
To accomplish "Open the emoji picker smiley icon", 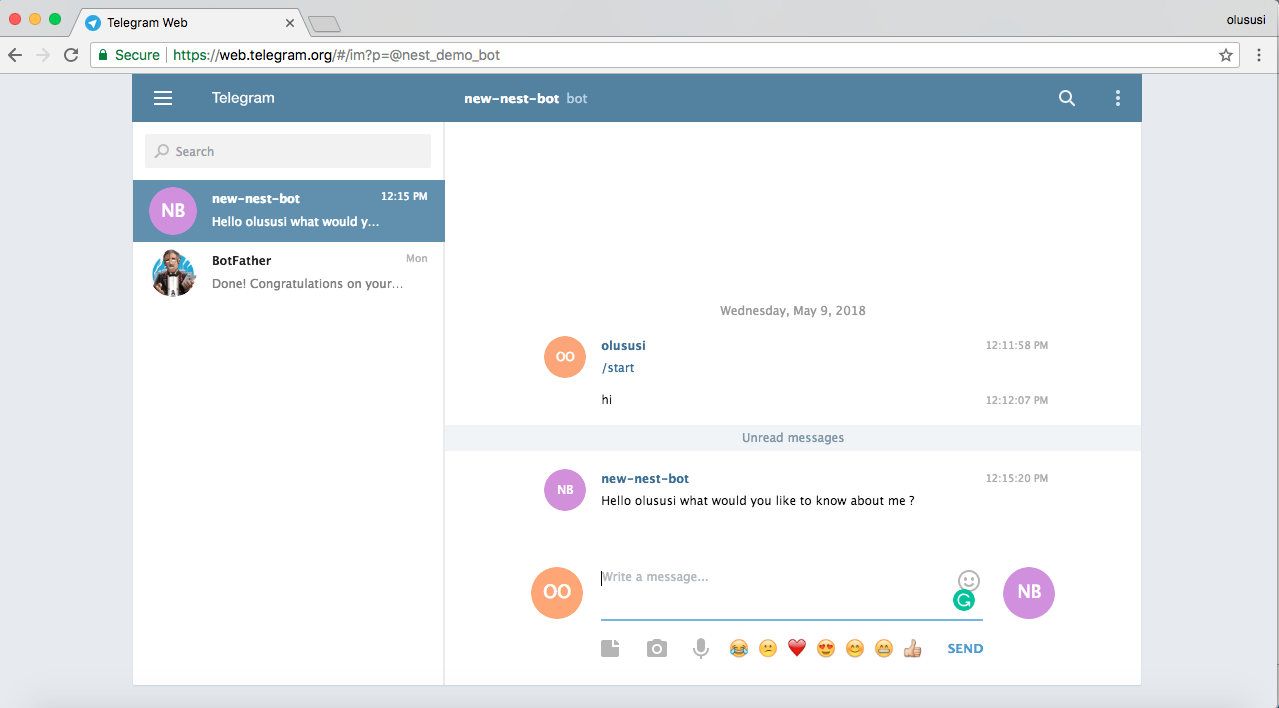I will tap(968, 580).
